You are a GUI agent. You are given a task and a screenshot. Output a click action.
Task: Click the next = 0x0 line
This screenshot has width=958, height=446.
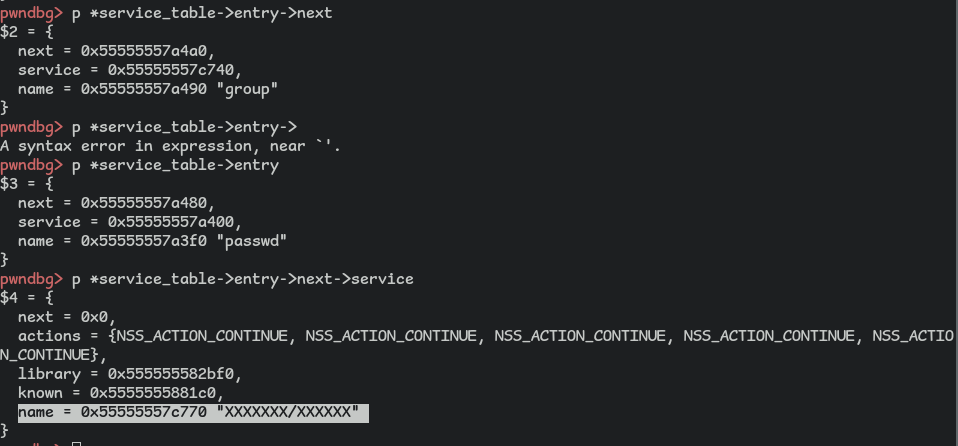tap(67, 317)
